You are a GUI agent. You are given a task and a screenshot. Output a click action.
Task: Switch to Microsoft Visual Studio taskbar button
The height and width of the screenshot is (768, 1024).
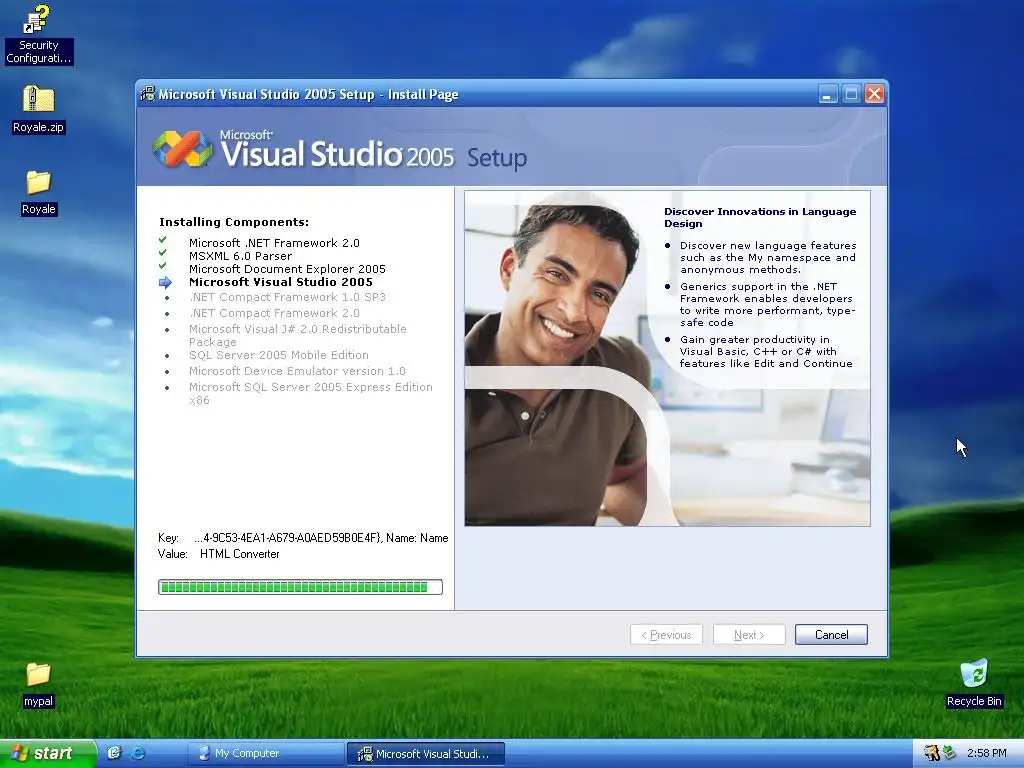pos(425,753)
